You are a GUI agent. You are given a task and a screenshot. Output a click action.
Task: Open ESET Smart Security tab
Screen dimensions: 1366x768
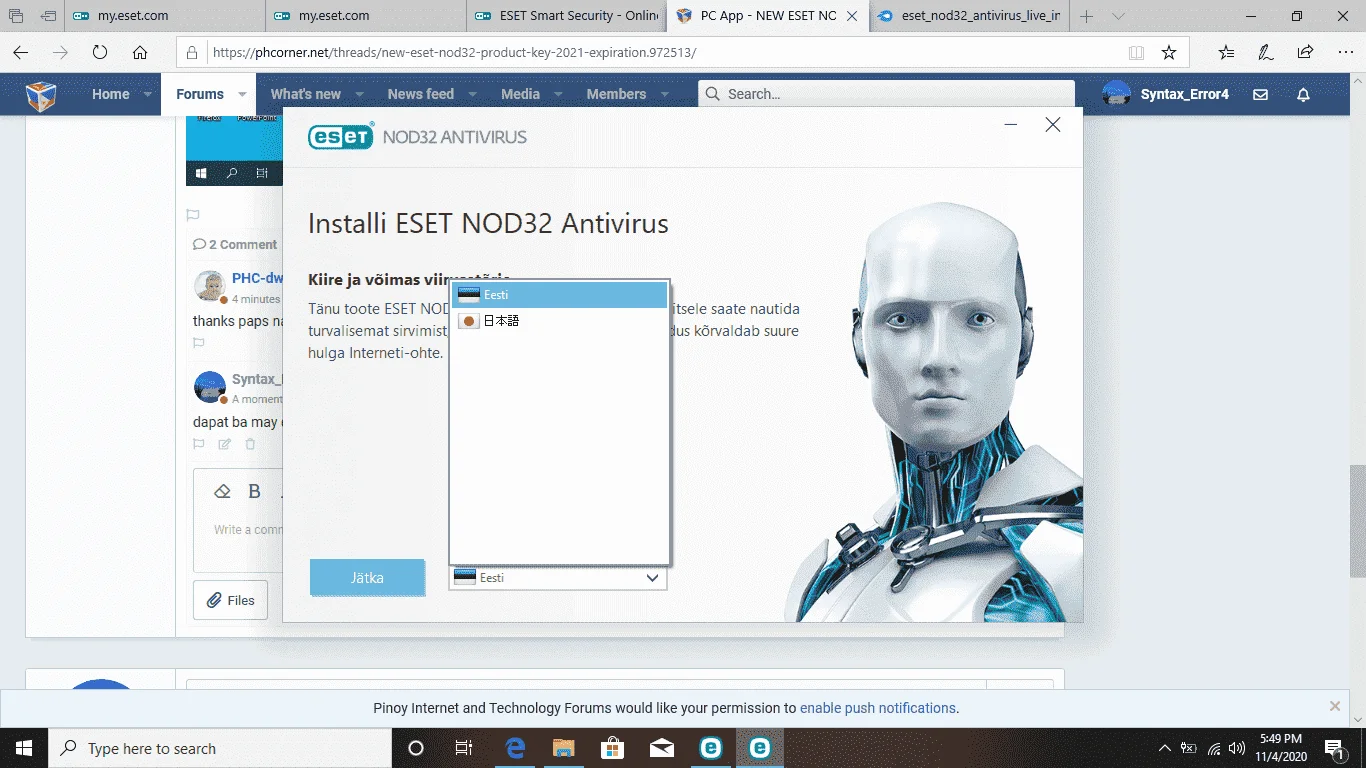pos(566,16)
